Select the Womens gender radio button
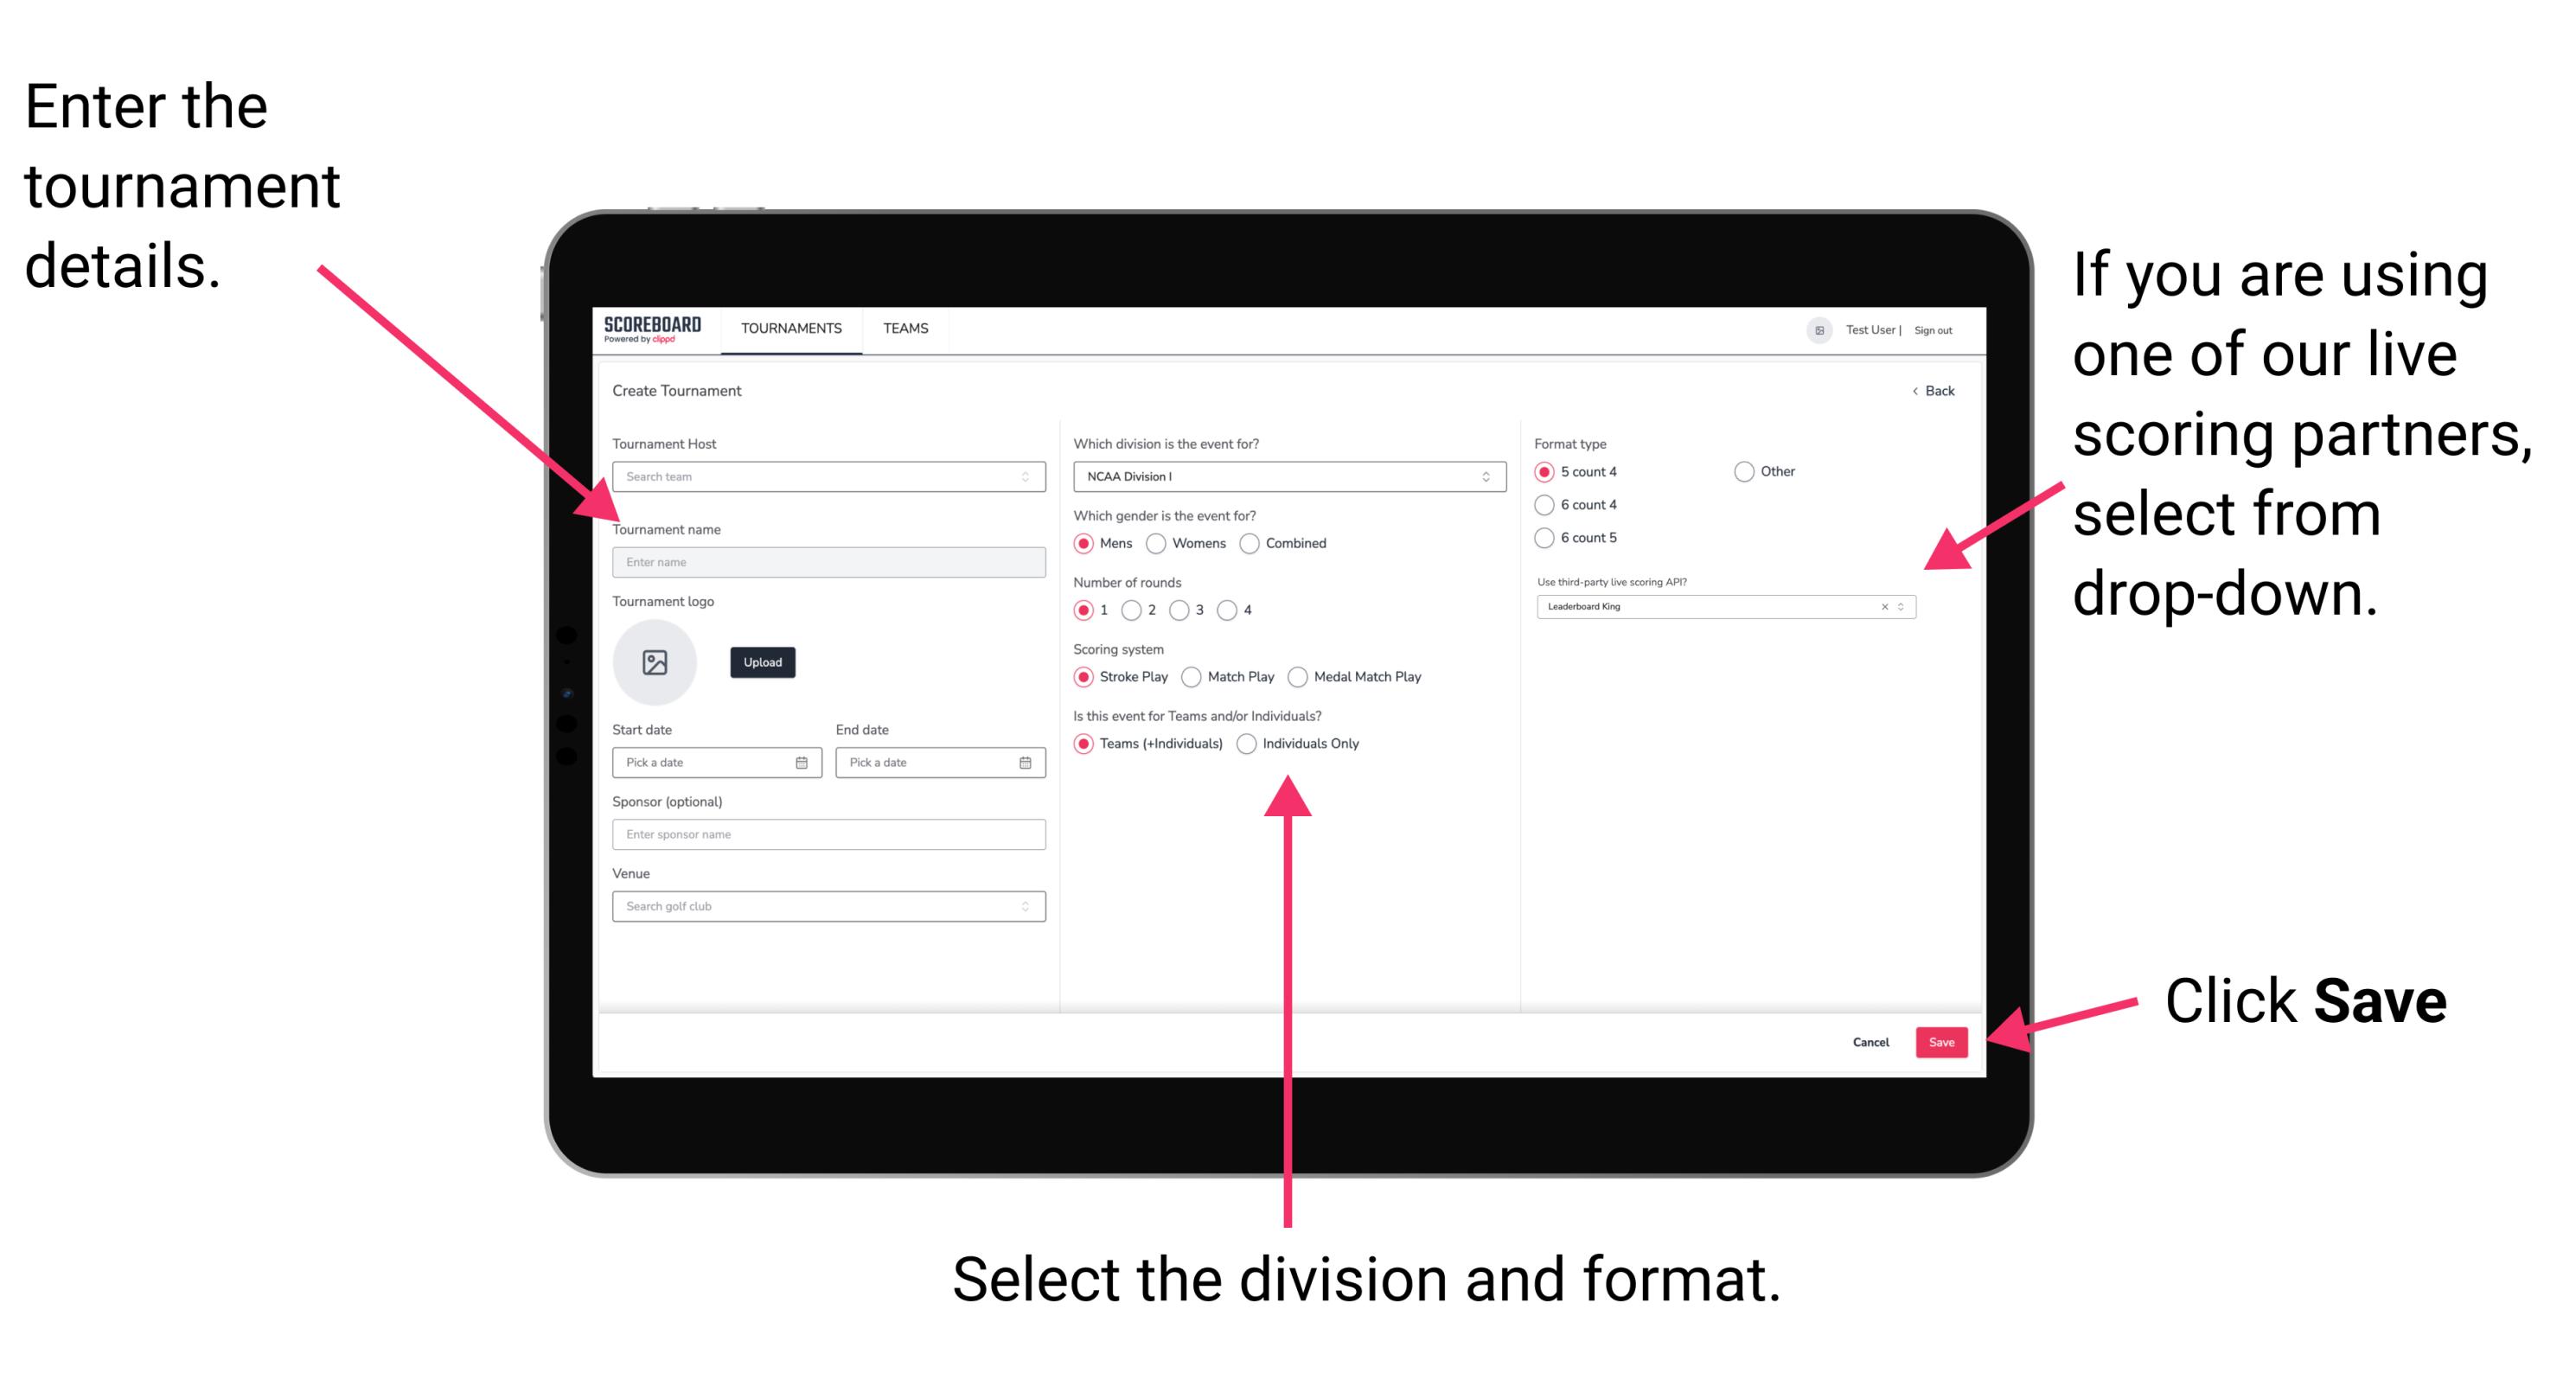This screenshot has width=2576, height=1386. (x=1157, y=543)
